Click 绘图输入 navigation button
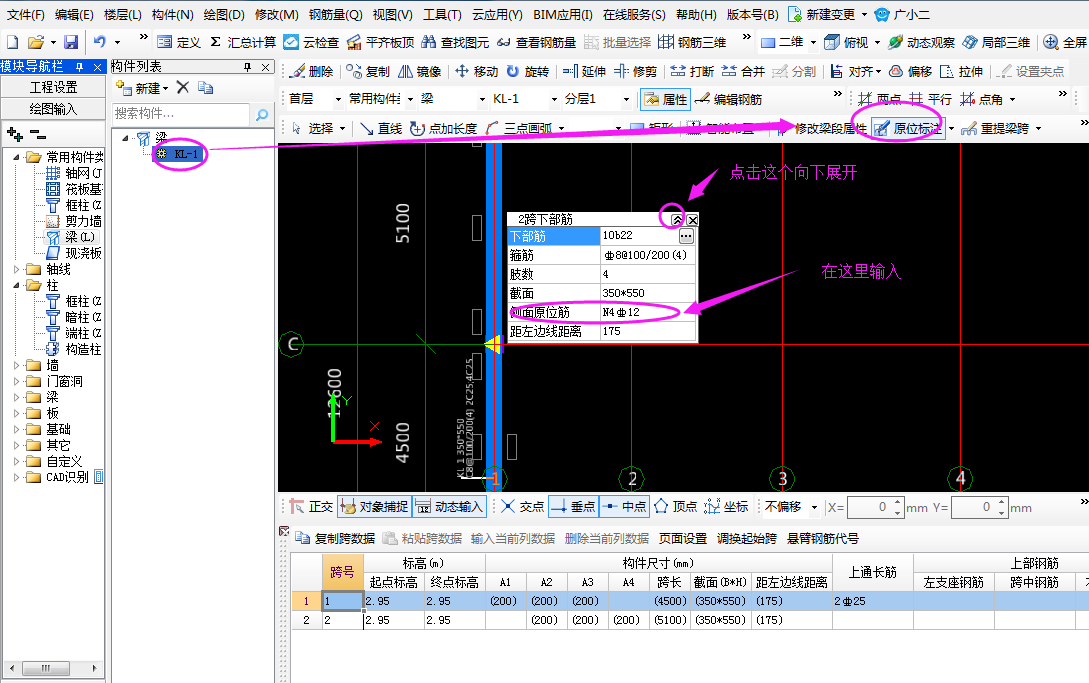 (x=53, y=109)
